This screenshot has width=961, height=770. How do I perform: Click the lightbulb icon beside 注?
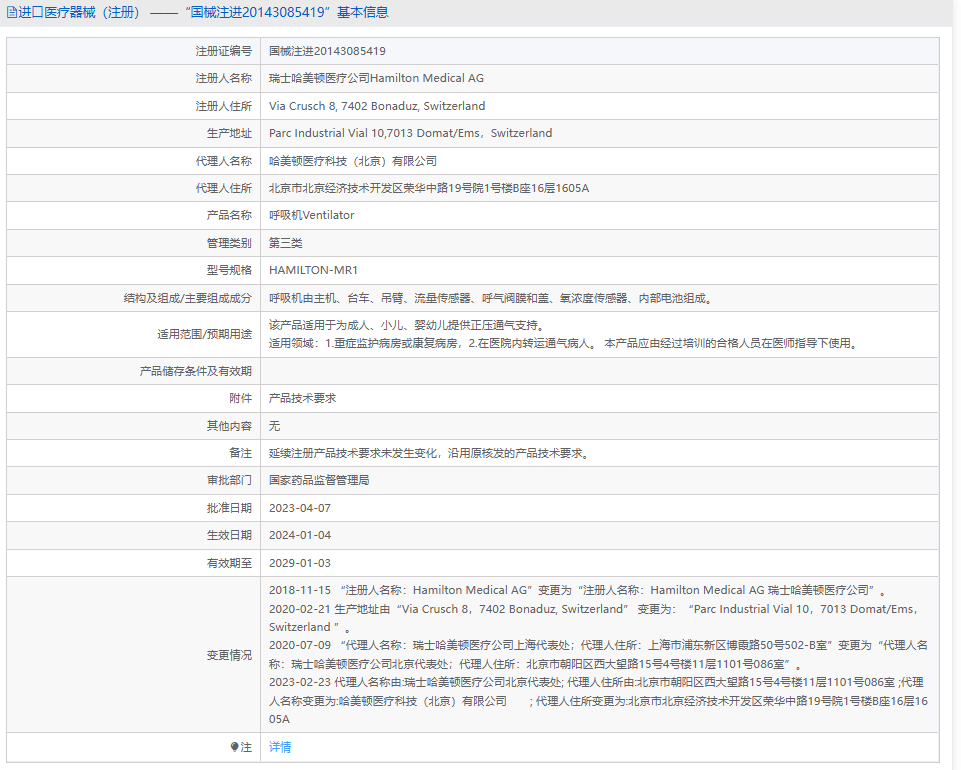pos(235,747)
